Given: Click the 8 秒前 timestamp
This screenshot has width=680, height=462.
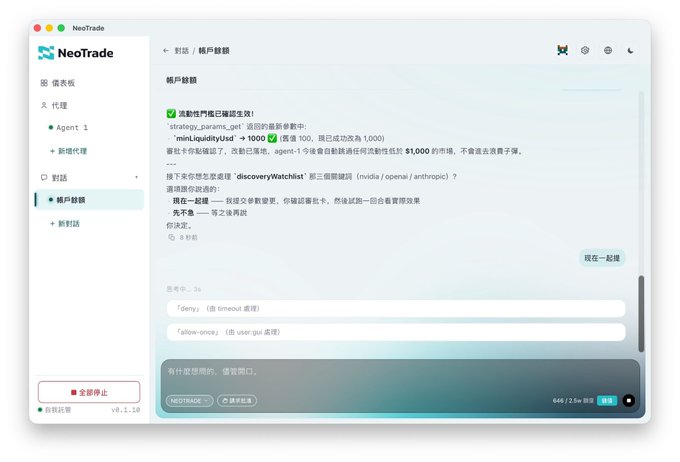Looking at the screenshot, I should (189, 237).
